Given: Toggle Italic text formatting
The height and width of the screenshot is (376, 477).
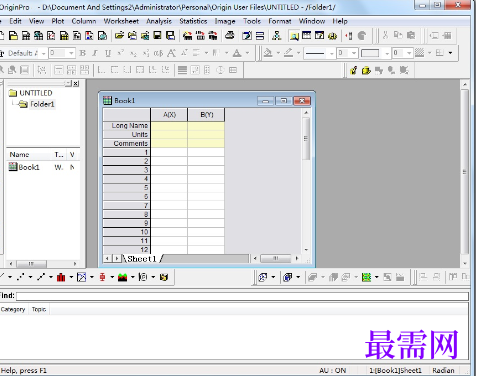Looking at the screenshot, I should click(95, 53).
